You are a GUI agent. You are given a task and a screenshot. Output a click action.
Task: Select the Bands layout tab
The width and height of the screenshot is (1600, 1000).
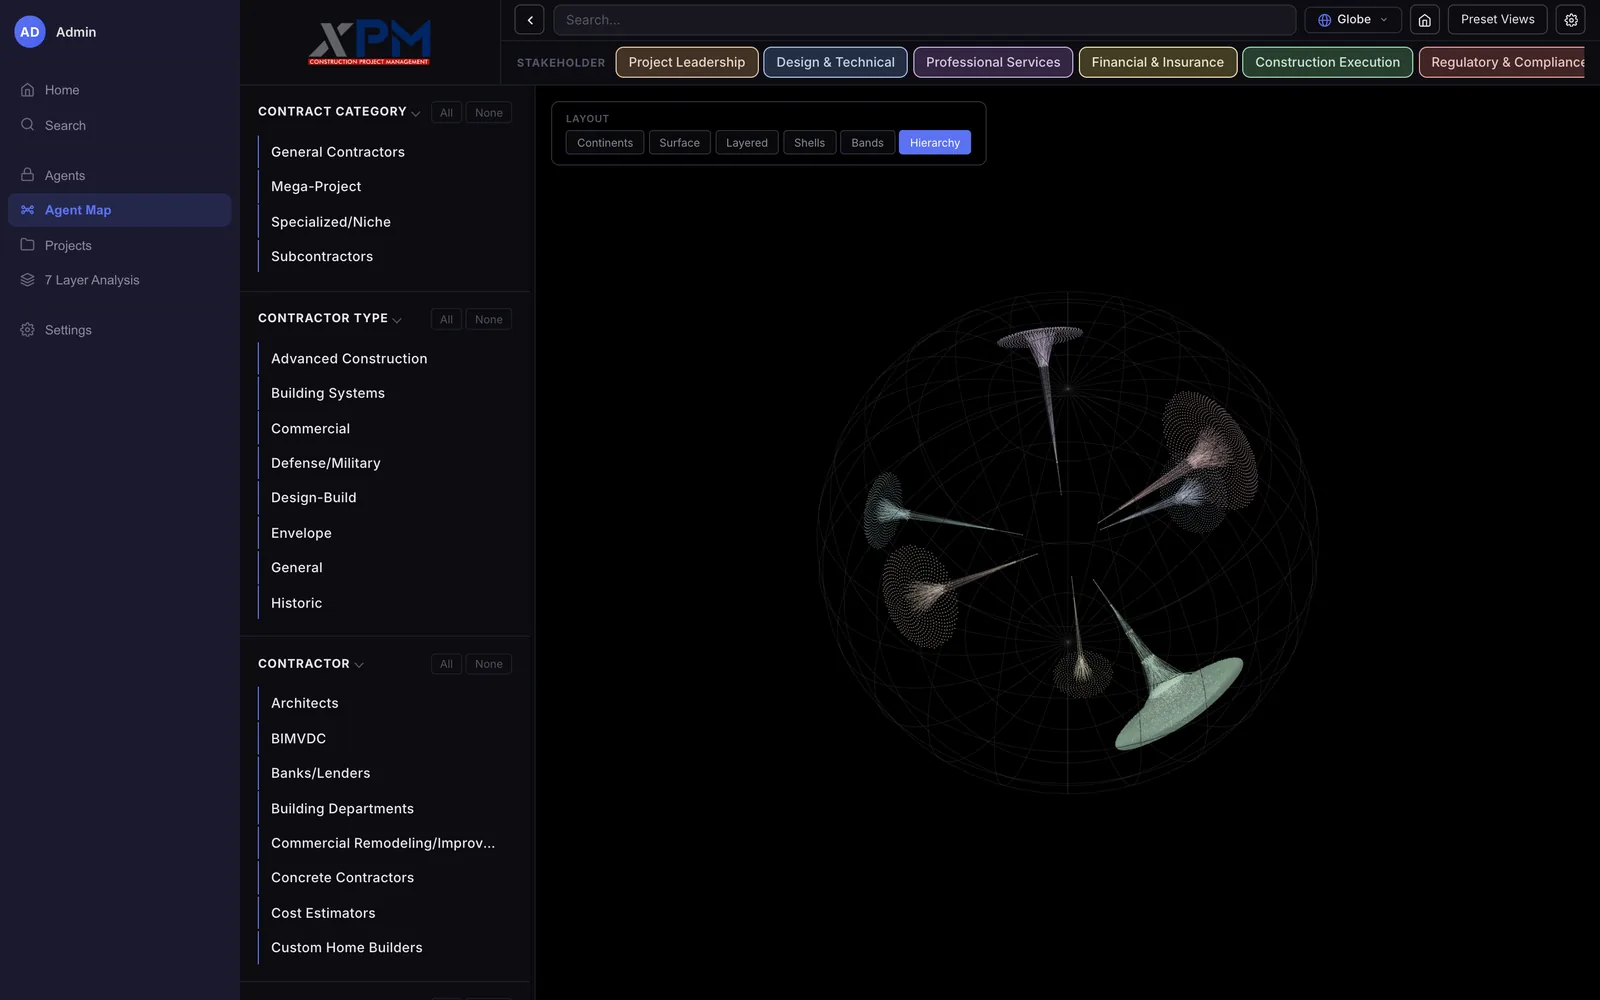pyautogui.click(x=867, y=143)
